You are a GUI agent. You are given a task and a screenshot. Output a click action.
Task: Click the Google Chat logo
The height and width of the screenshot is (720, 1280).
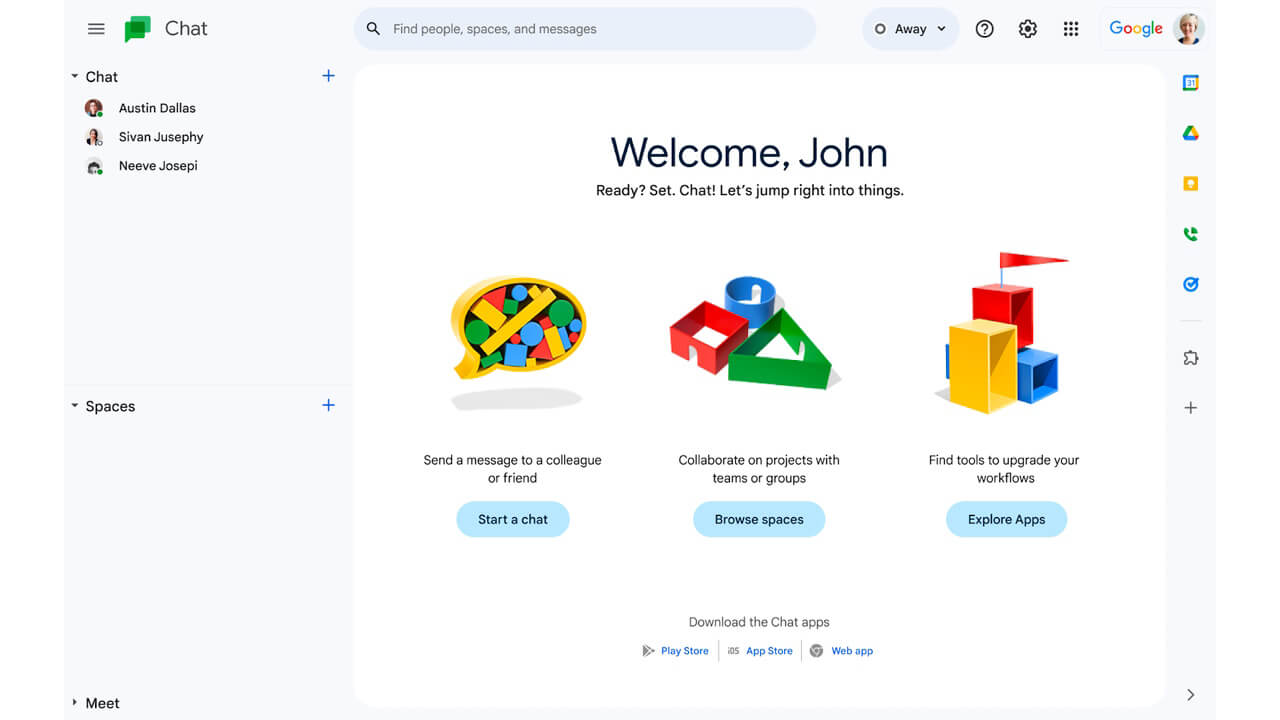(x=136, y=28)
